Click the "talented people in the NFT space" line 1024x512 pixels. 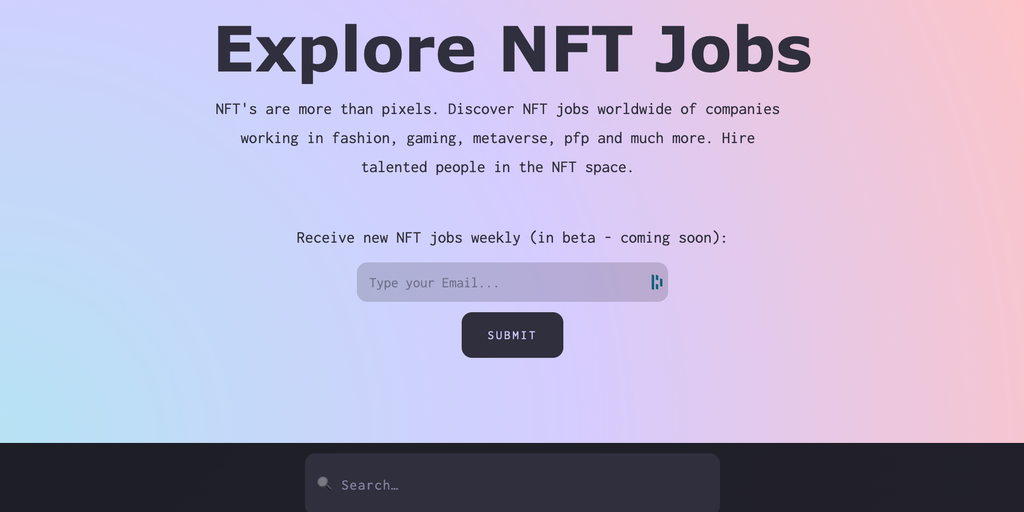pyautogui.click(x=497, y=167)
